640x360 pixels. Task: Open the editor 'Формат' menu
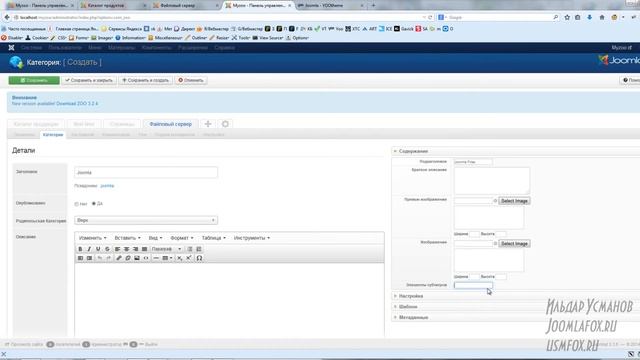tap(182, 238)
